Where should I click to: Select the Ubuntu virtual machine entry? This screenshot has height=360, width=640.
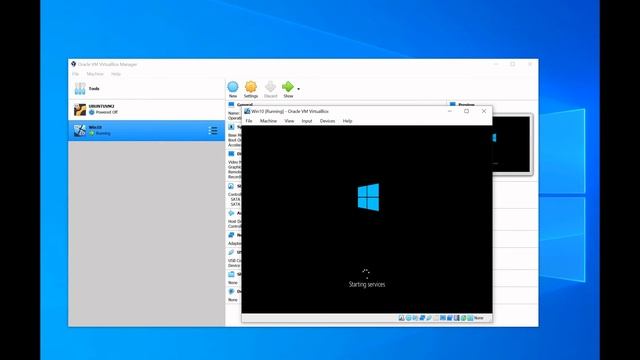(x=146, y=109)
